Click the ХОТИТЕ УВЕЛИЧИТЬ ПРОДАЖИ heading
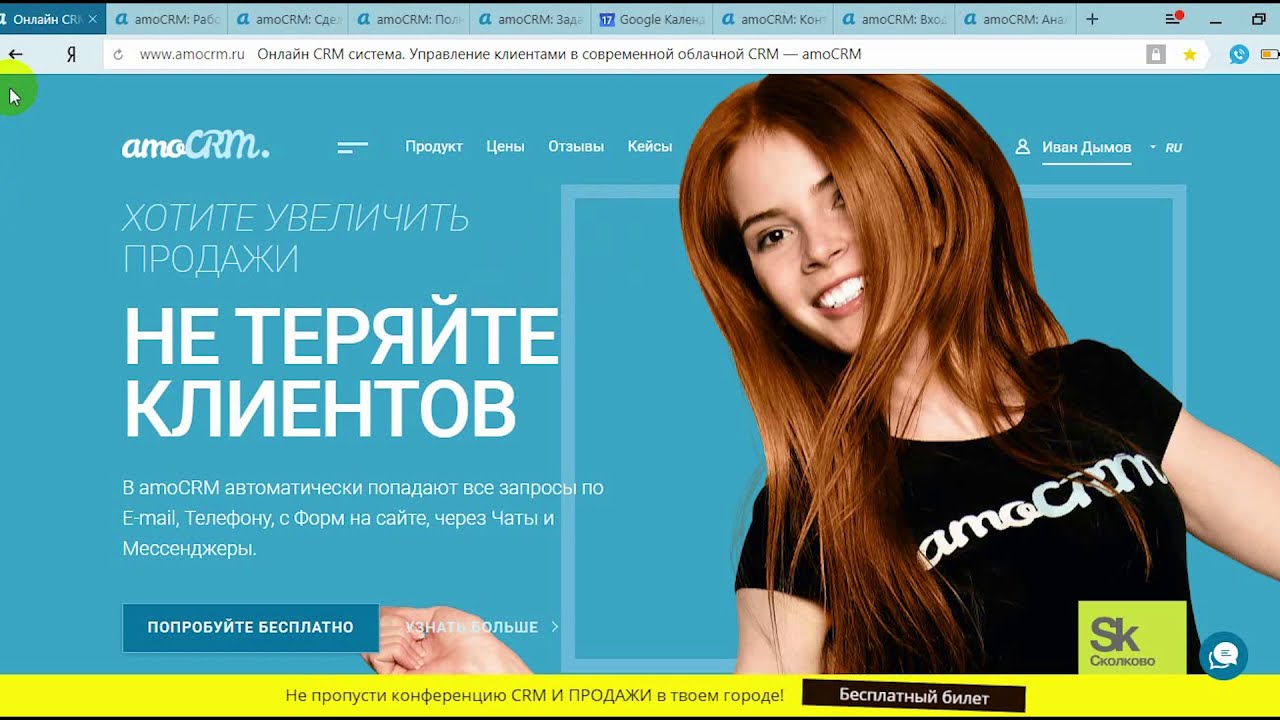The height and width of the screenshot is (720, 1280). pos(295,238)
